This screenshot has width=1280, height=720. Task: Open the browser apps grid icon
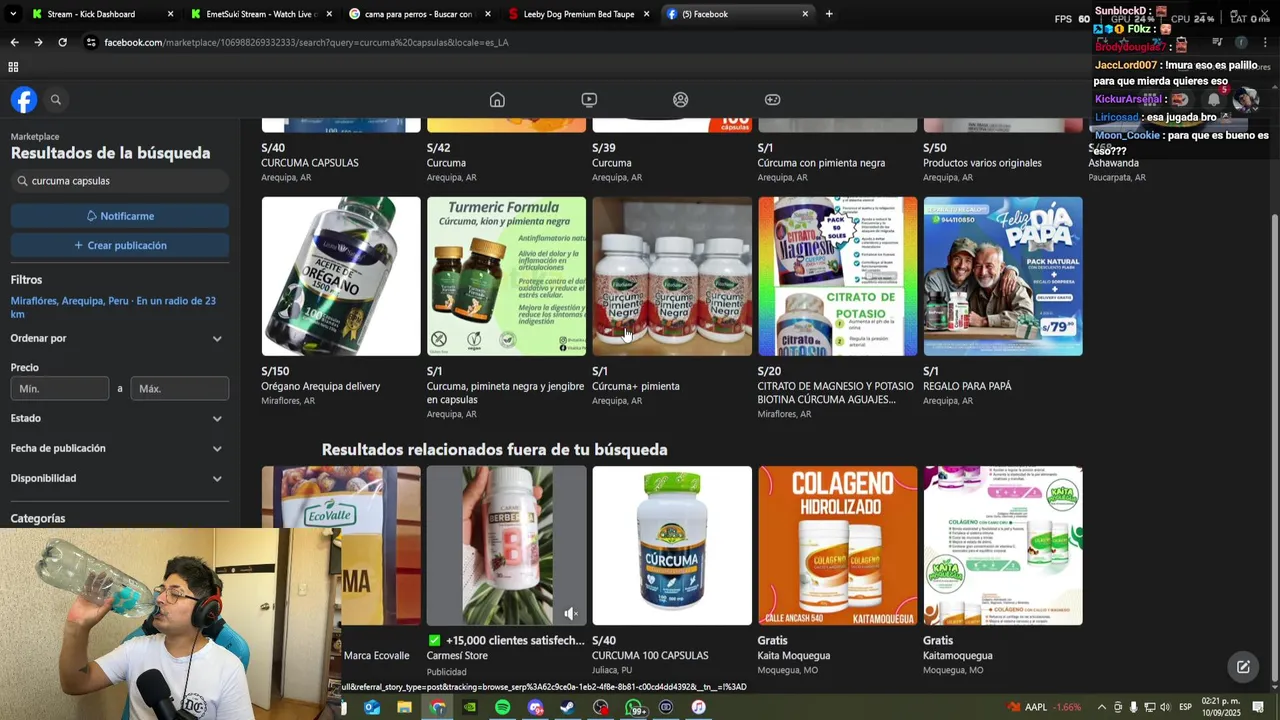coord(13,67)
